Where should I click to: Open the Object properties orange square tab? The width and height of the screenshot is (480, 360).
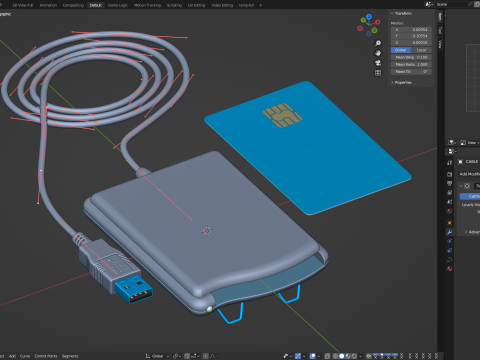[x=450, y=222]
